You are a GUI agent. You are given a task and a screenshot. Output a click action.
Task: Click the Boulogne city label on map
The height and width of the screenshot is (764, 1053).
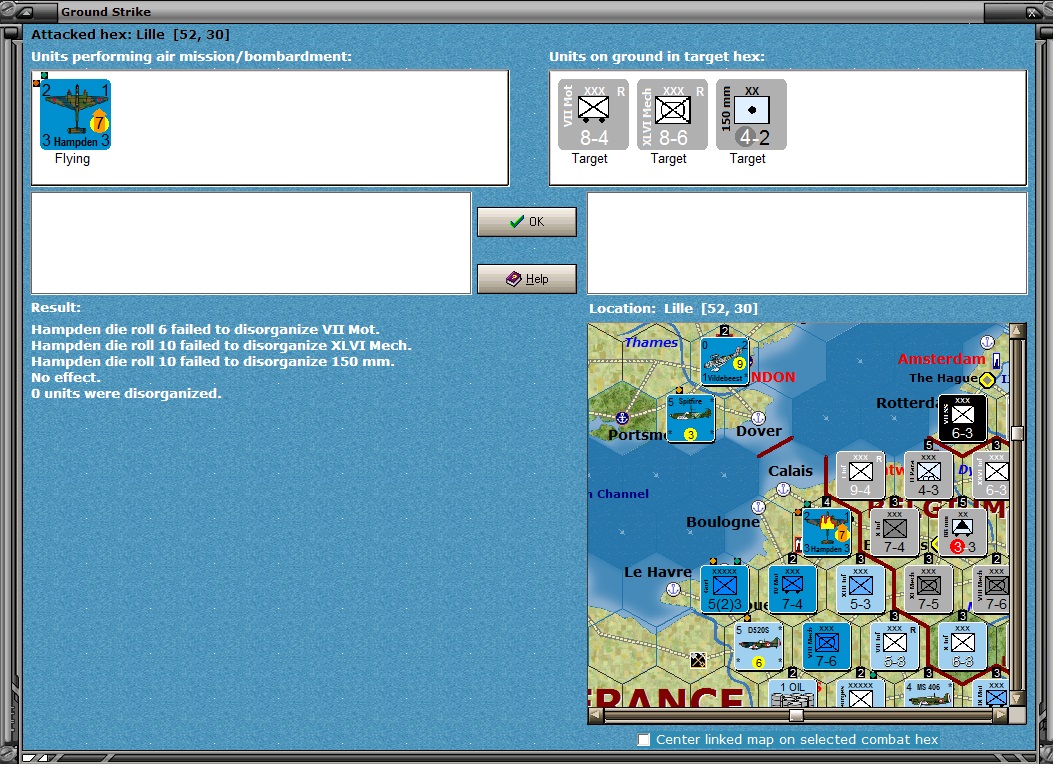pyautogui.click(x=723, y=522)
